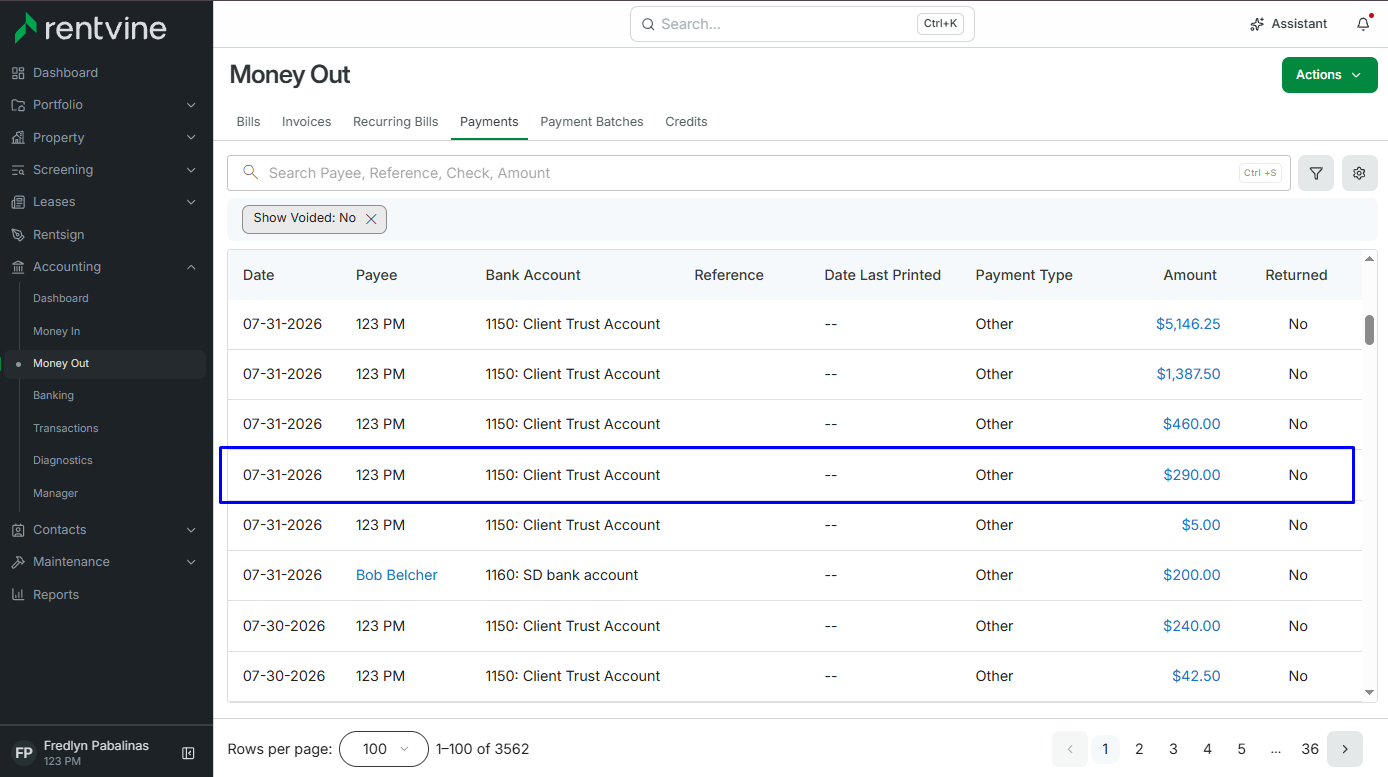The width and height of the screenshot is (1388, 777).
Task: Go to page 4 of results
Action: (x=1207, y=749)
